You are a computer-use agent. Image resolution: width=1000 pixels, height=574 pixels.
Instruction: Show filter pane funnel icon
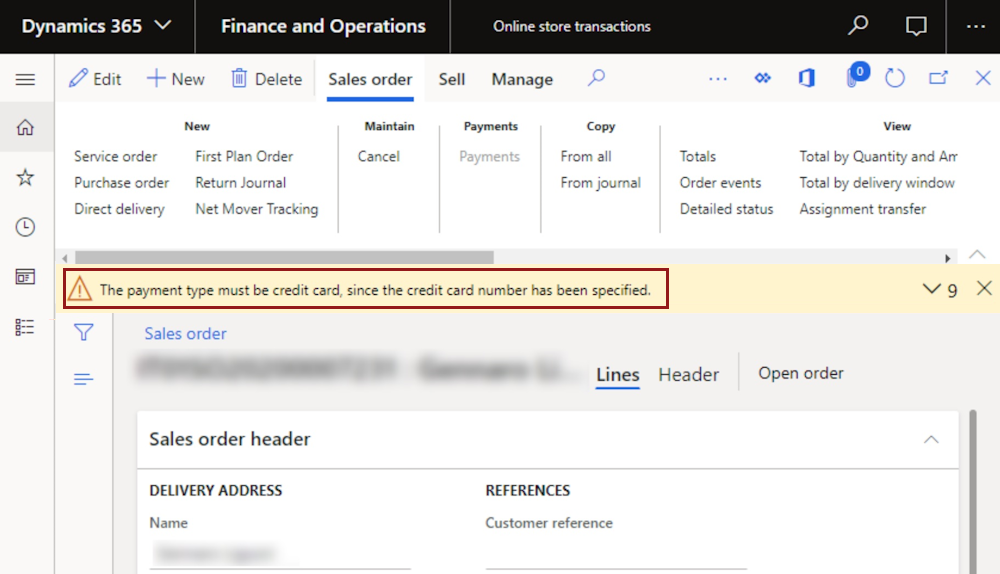point(84,332)
